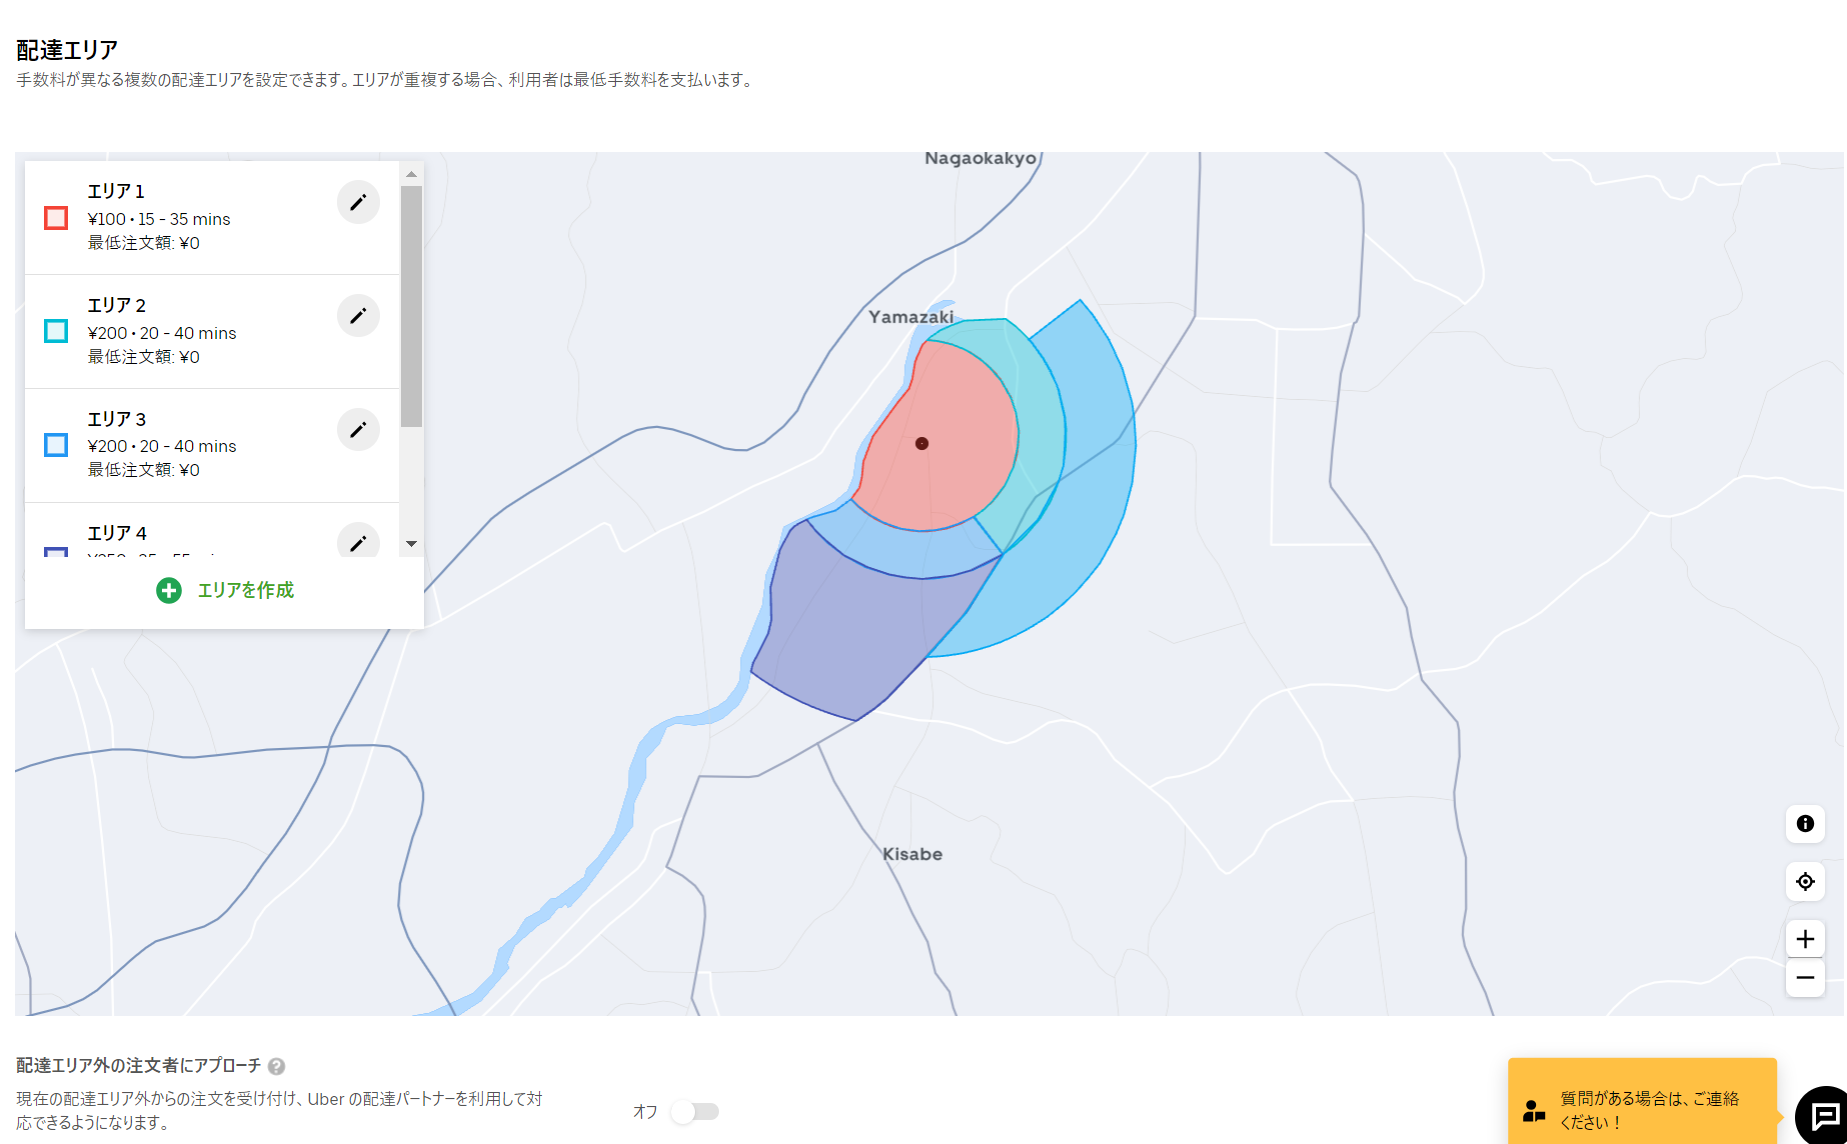Open edit mode for エリア 3
This screenshot has height=1144, width=1847.
tap(358, 430)
